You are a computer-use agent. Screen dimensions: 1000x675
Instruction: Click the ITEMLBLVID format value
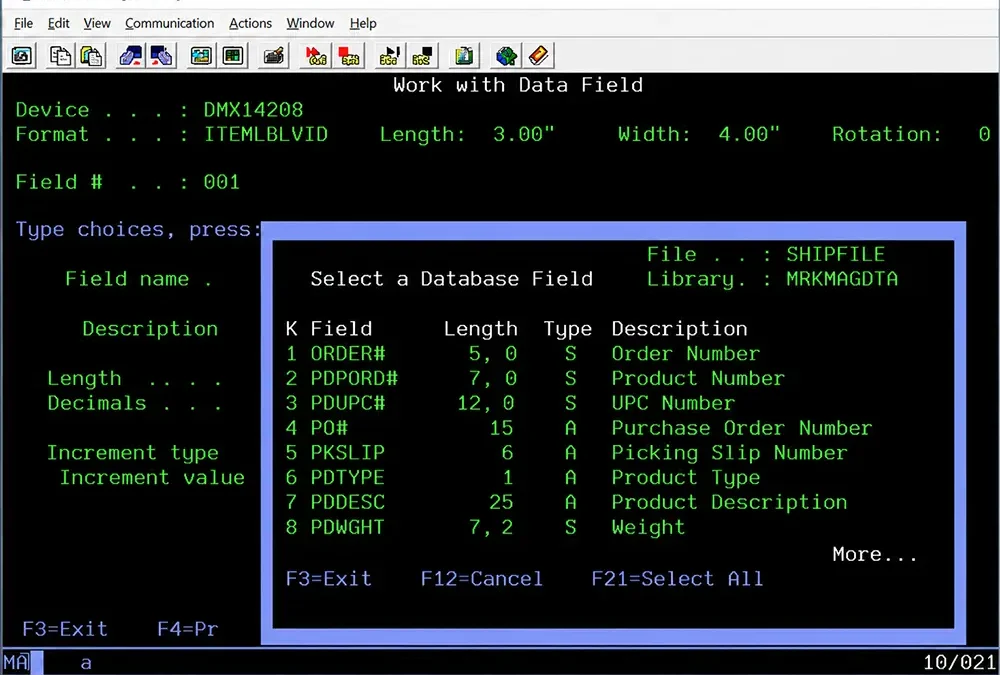click(265, 135)
